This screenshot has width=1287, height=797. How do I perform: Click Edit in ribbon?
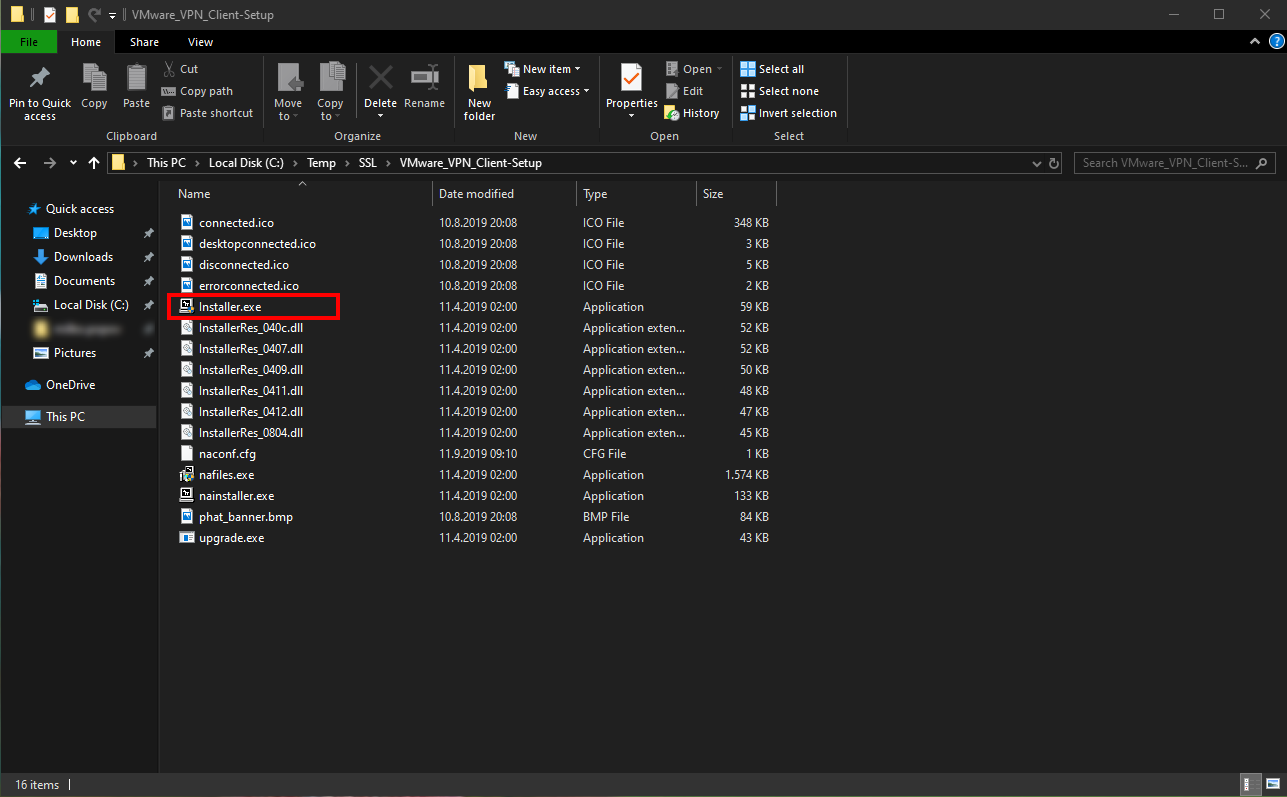click(684, 91)
